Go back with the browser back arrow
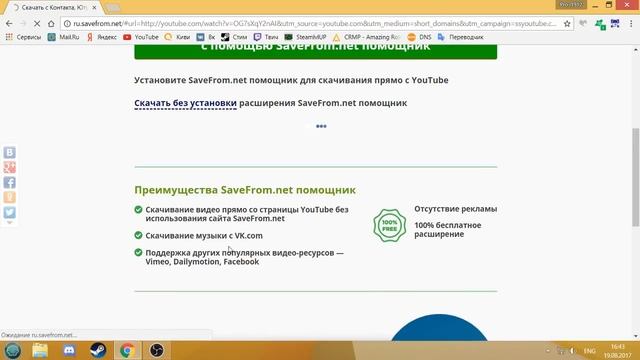The image size is (640, 360). [x=9, y=24]
